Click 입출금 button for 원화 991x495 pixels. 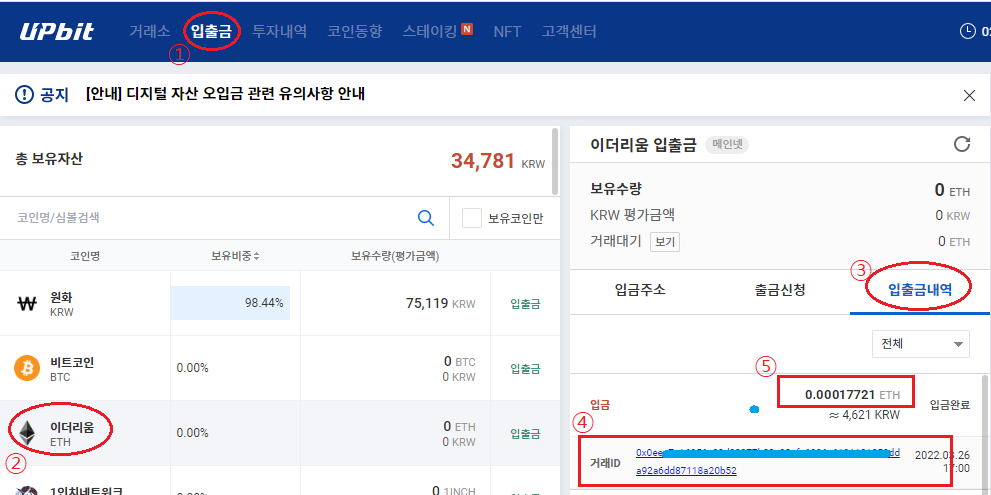pos(525,303)
